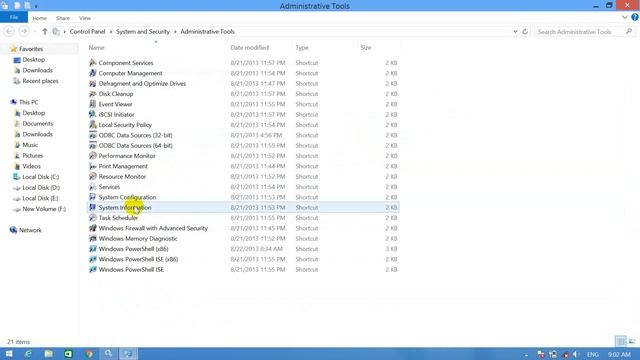Open Explorer help icon

coord(635,18)
